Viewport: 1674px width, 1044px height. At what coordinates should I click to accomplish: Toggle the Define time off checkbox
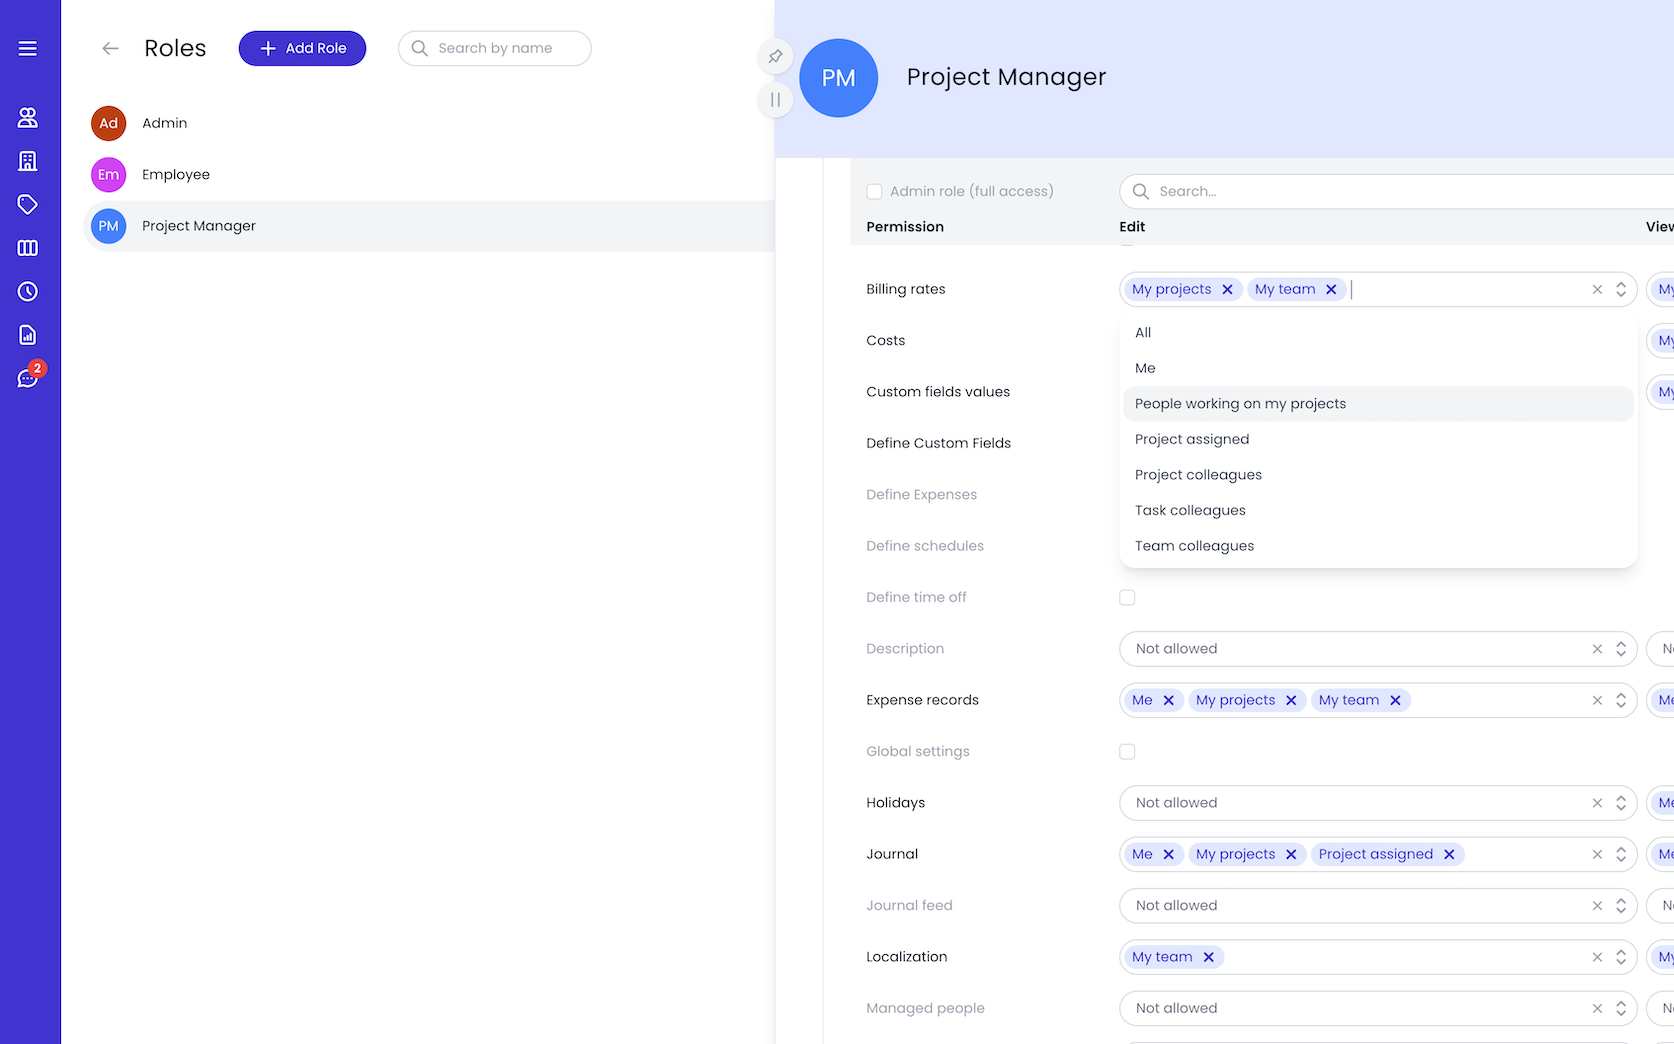coord(1127,597)
